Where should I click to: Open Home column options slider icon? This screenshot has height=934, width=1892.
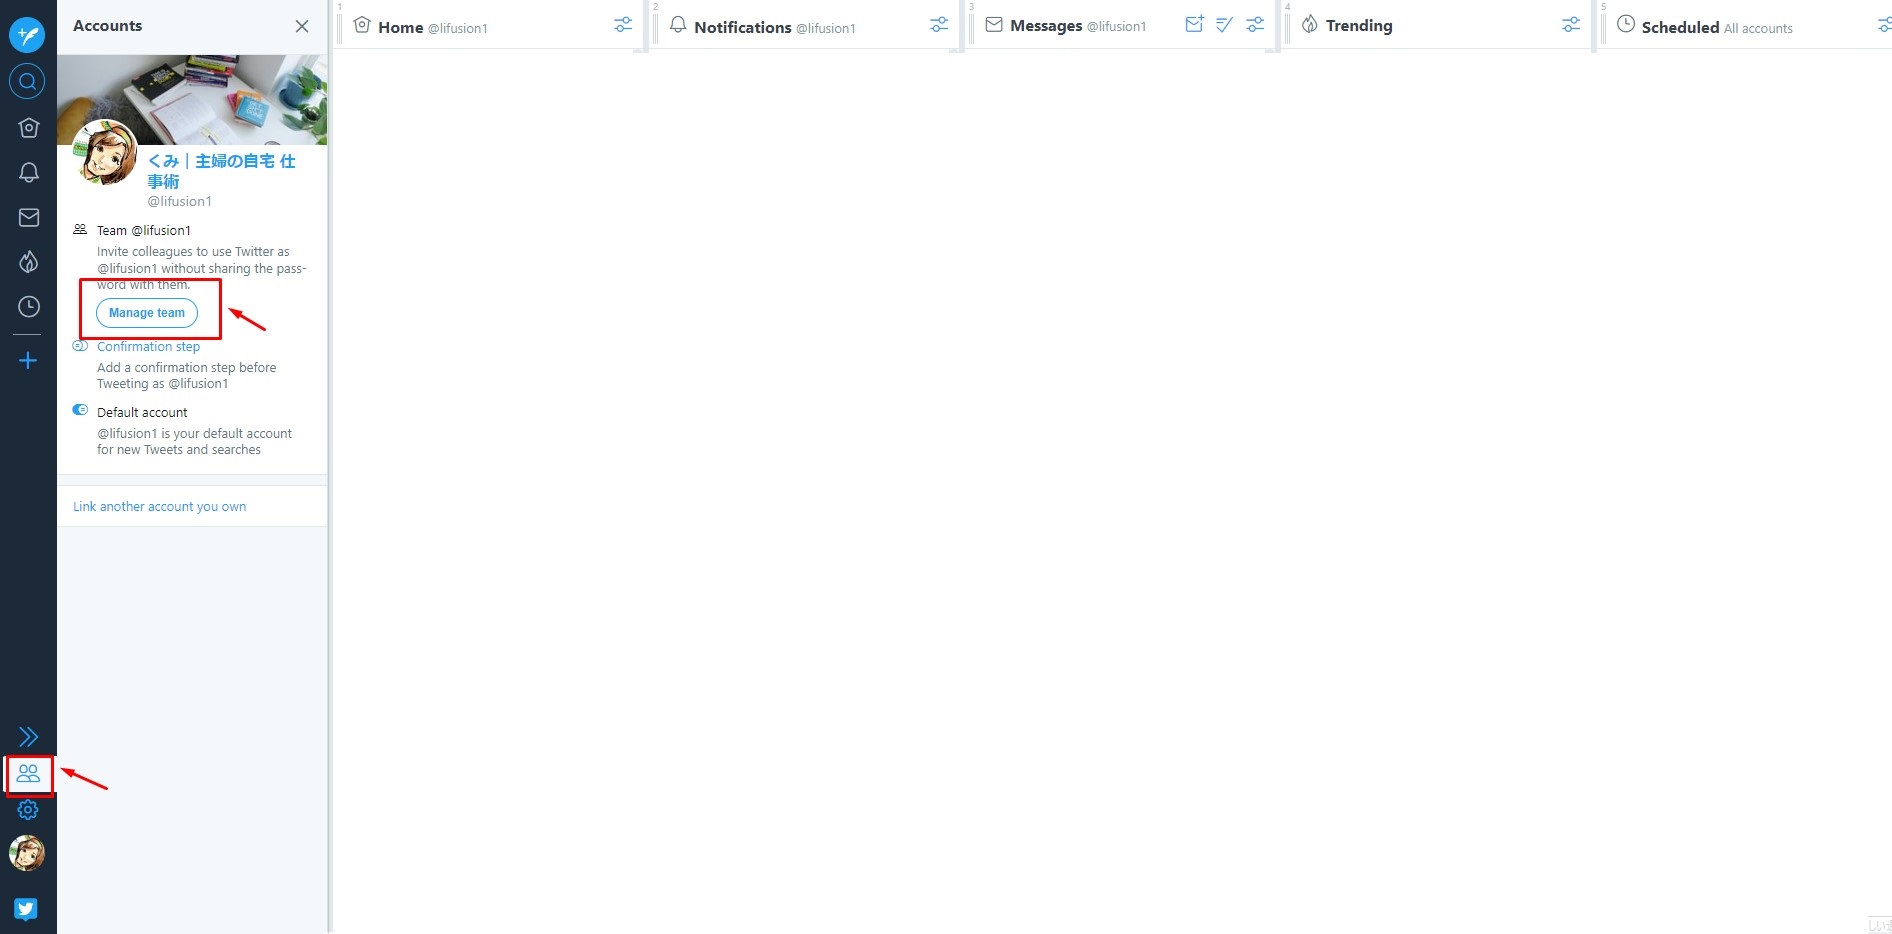[x=623, y=25]
